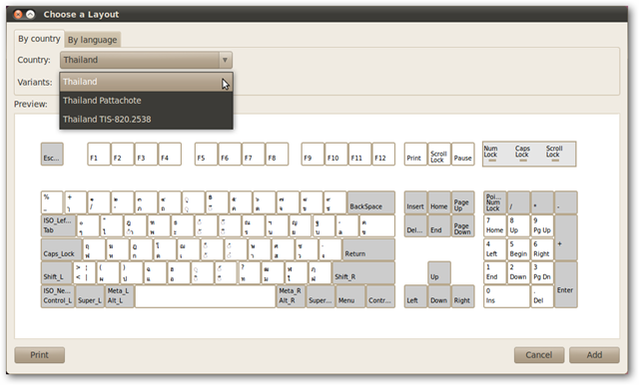Click the numpad Num Lock key

(495, 202)
